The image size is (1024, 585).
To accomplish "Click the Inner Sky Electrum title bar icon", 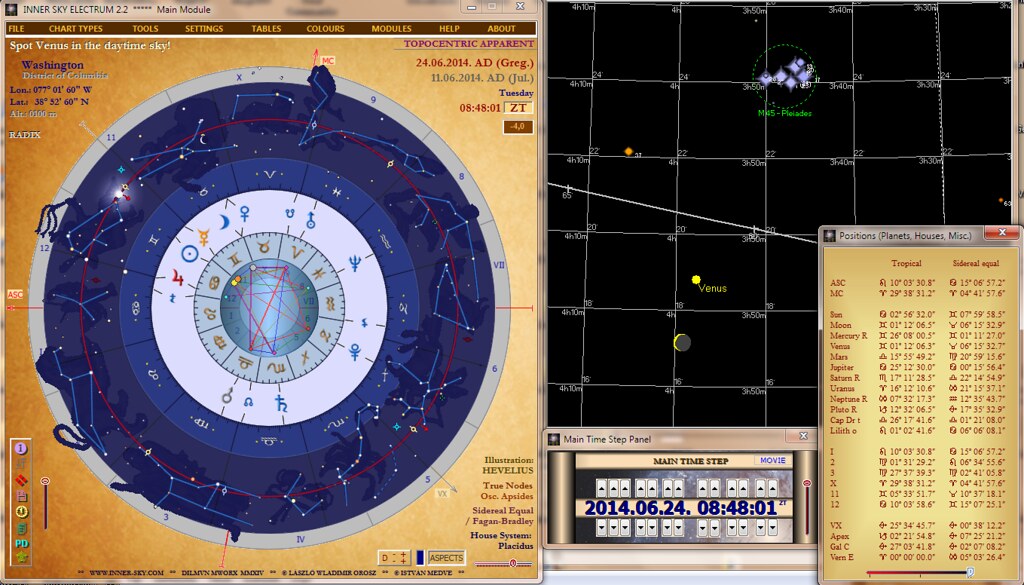I will coord(11,9).
